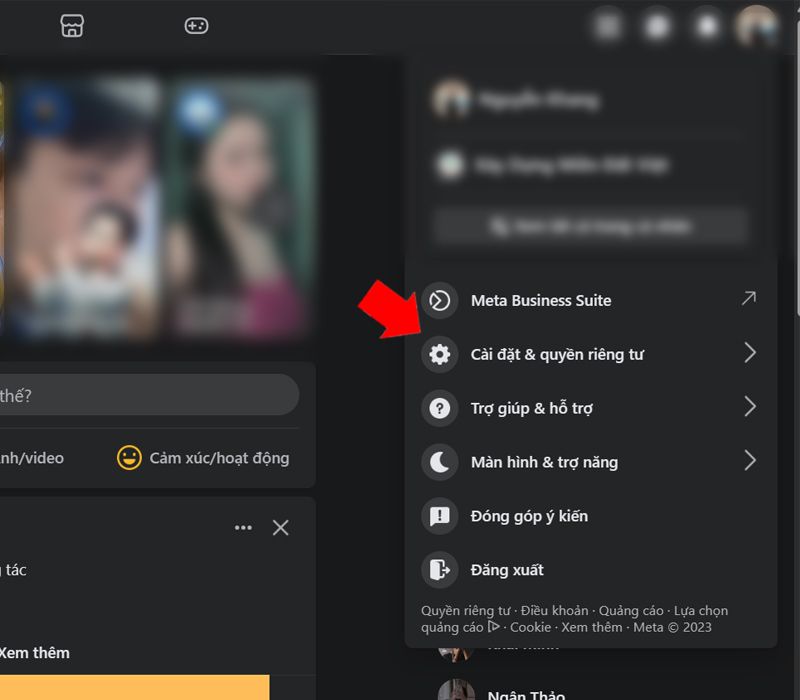
Task: Click the Meta Business Suite icon
Action: tap(439, 300)
